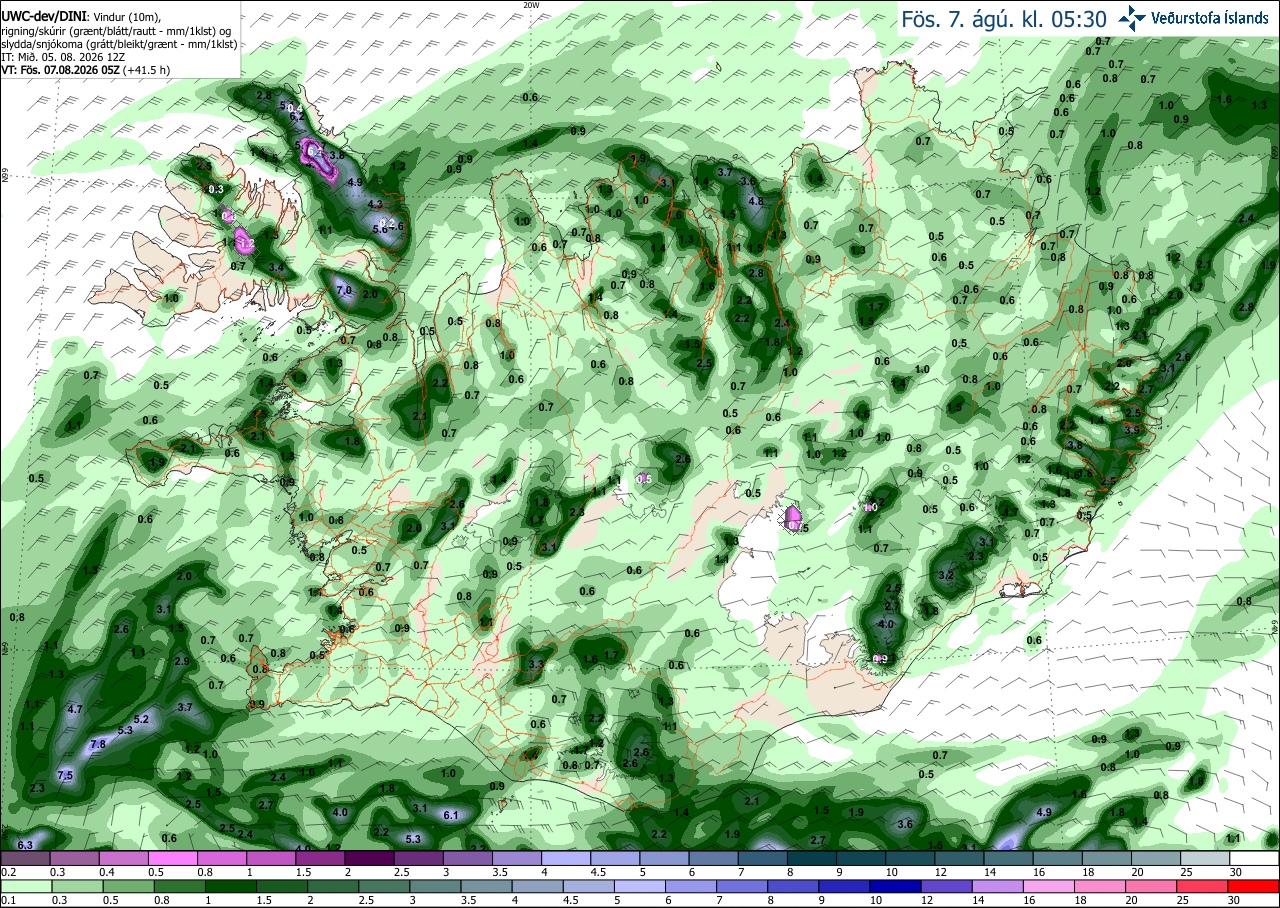Click the Veðurstofa Íslands name text
This screenshot has height=908, width=1280.
(x=1210, y=17)
